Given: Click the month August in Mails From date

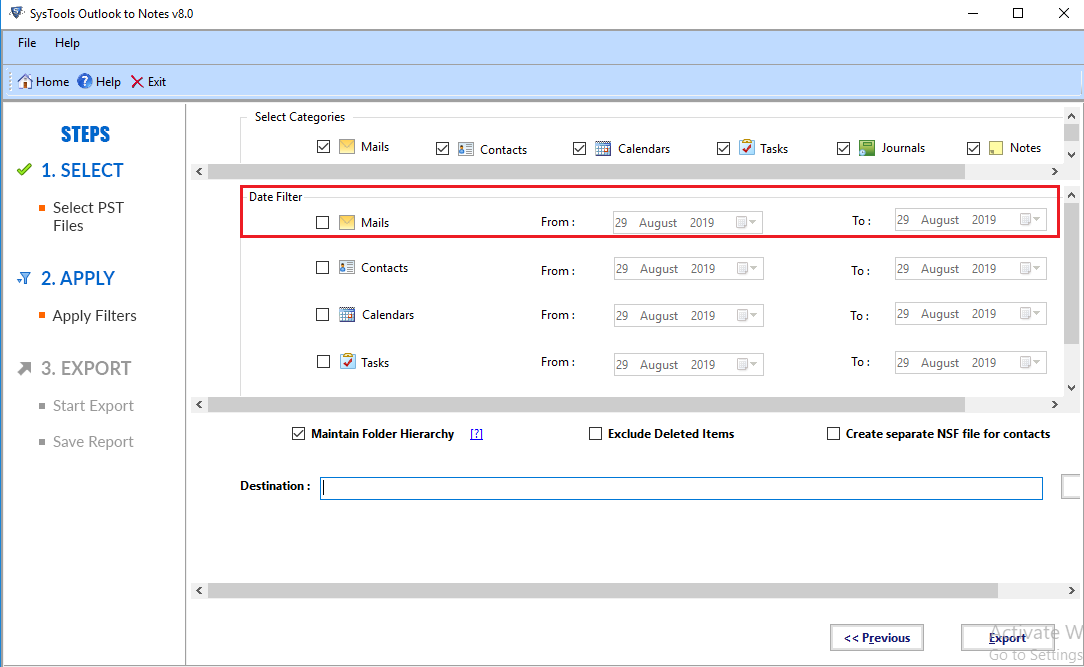Looking at the screenshot, I should [x=657, y=223].
